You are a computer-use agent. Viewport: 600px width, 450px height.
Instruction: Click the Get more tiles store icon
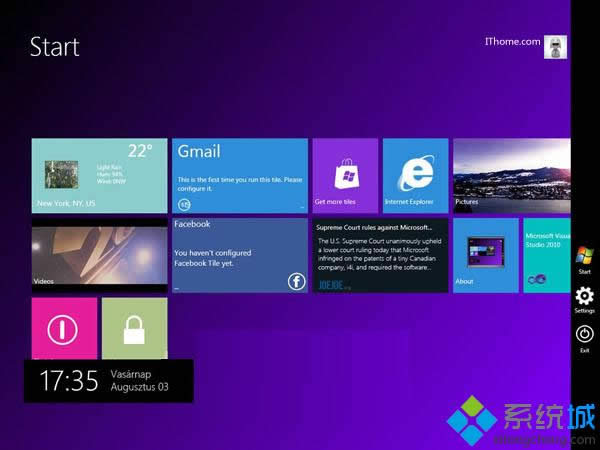tap(347, 174)
